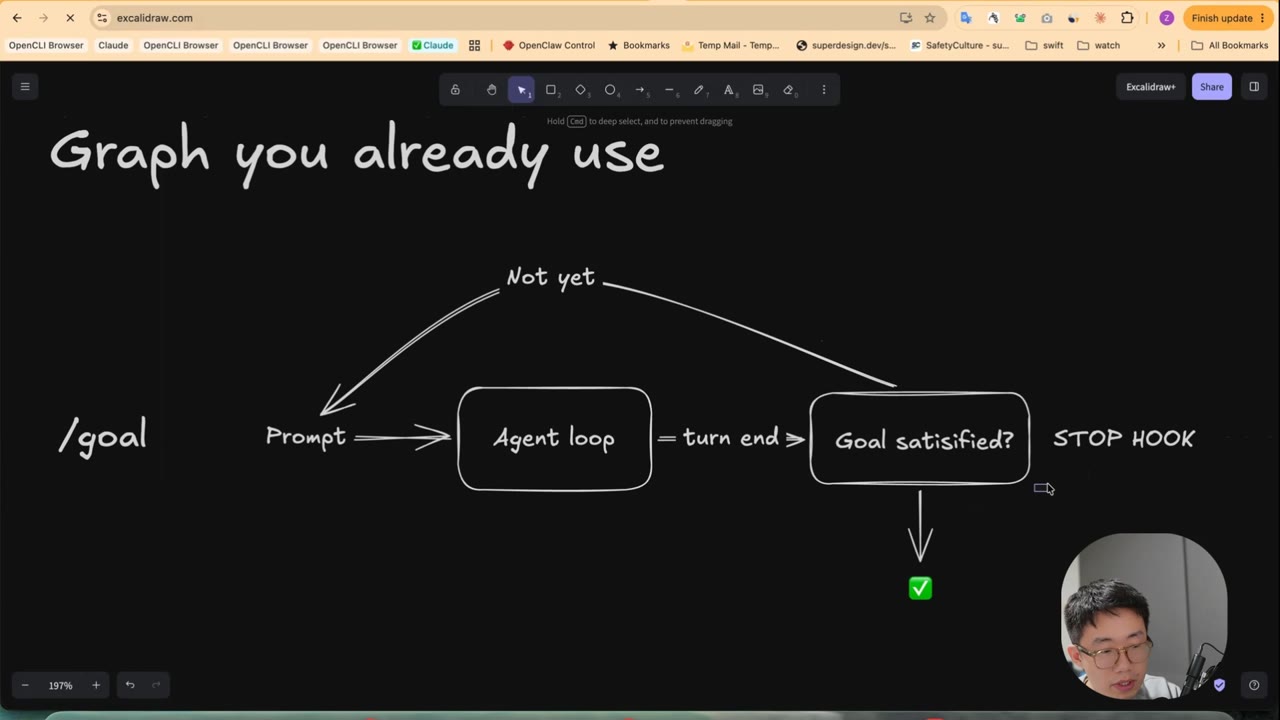Select the Rectangle tool
Viewport: 1280px width, 720px height.
pyautogui.click(x=551, y=89)
